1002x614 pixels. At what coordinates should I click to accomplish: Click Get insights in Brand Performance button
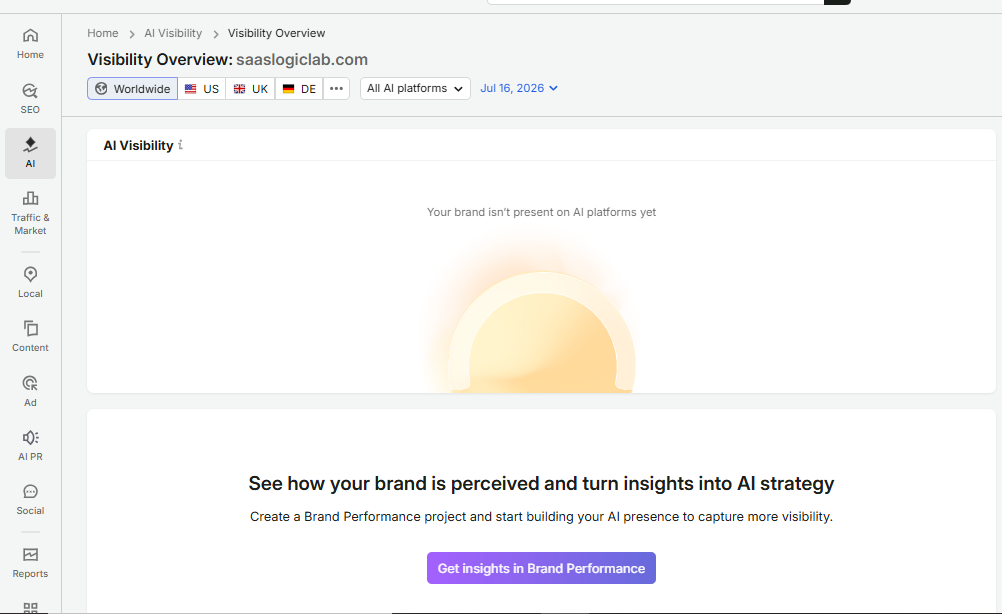[541, 568]
